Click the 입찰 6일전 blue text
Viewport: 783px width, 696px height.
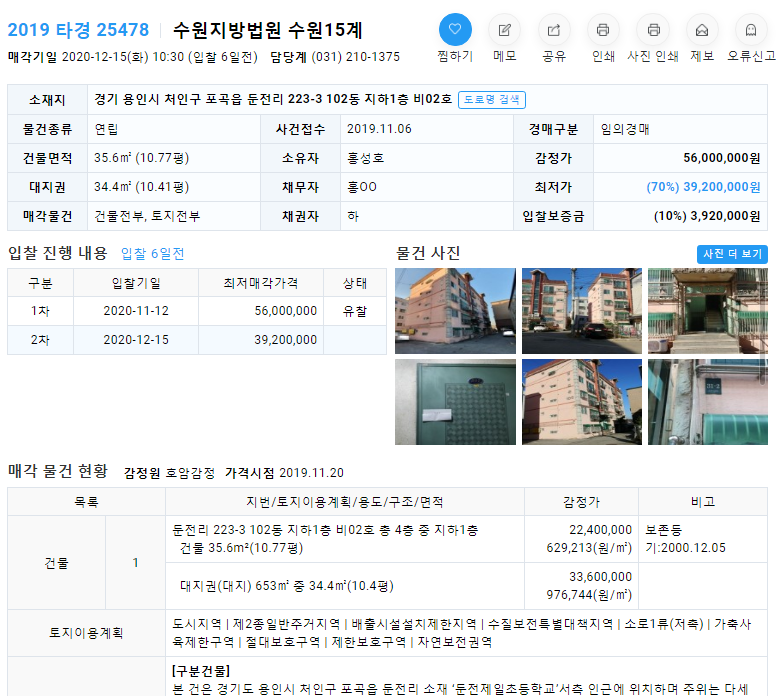point(153,254)
